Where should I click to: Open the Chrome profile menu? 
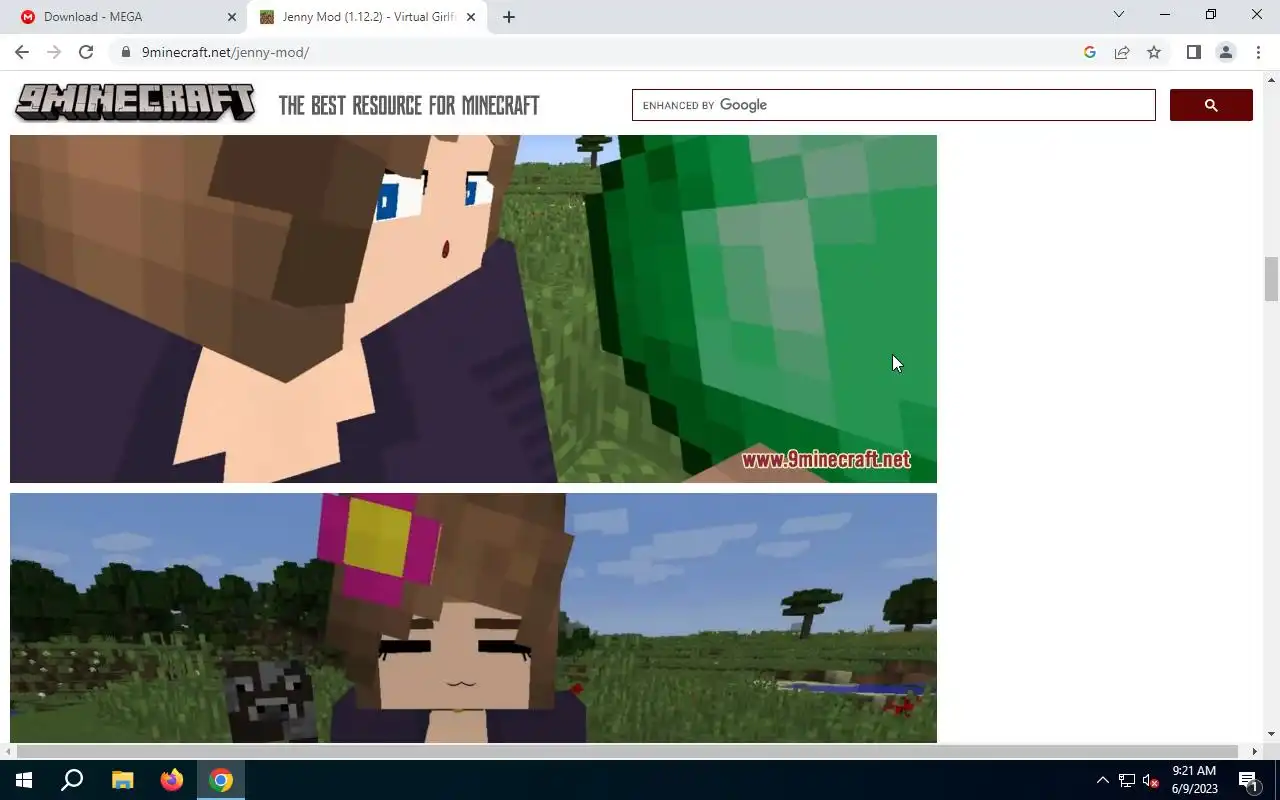click(x=1226, y=52)
